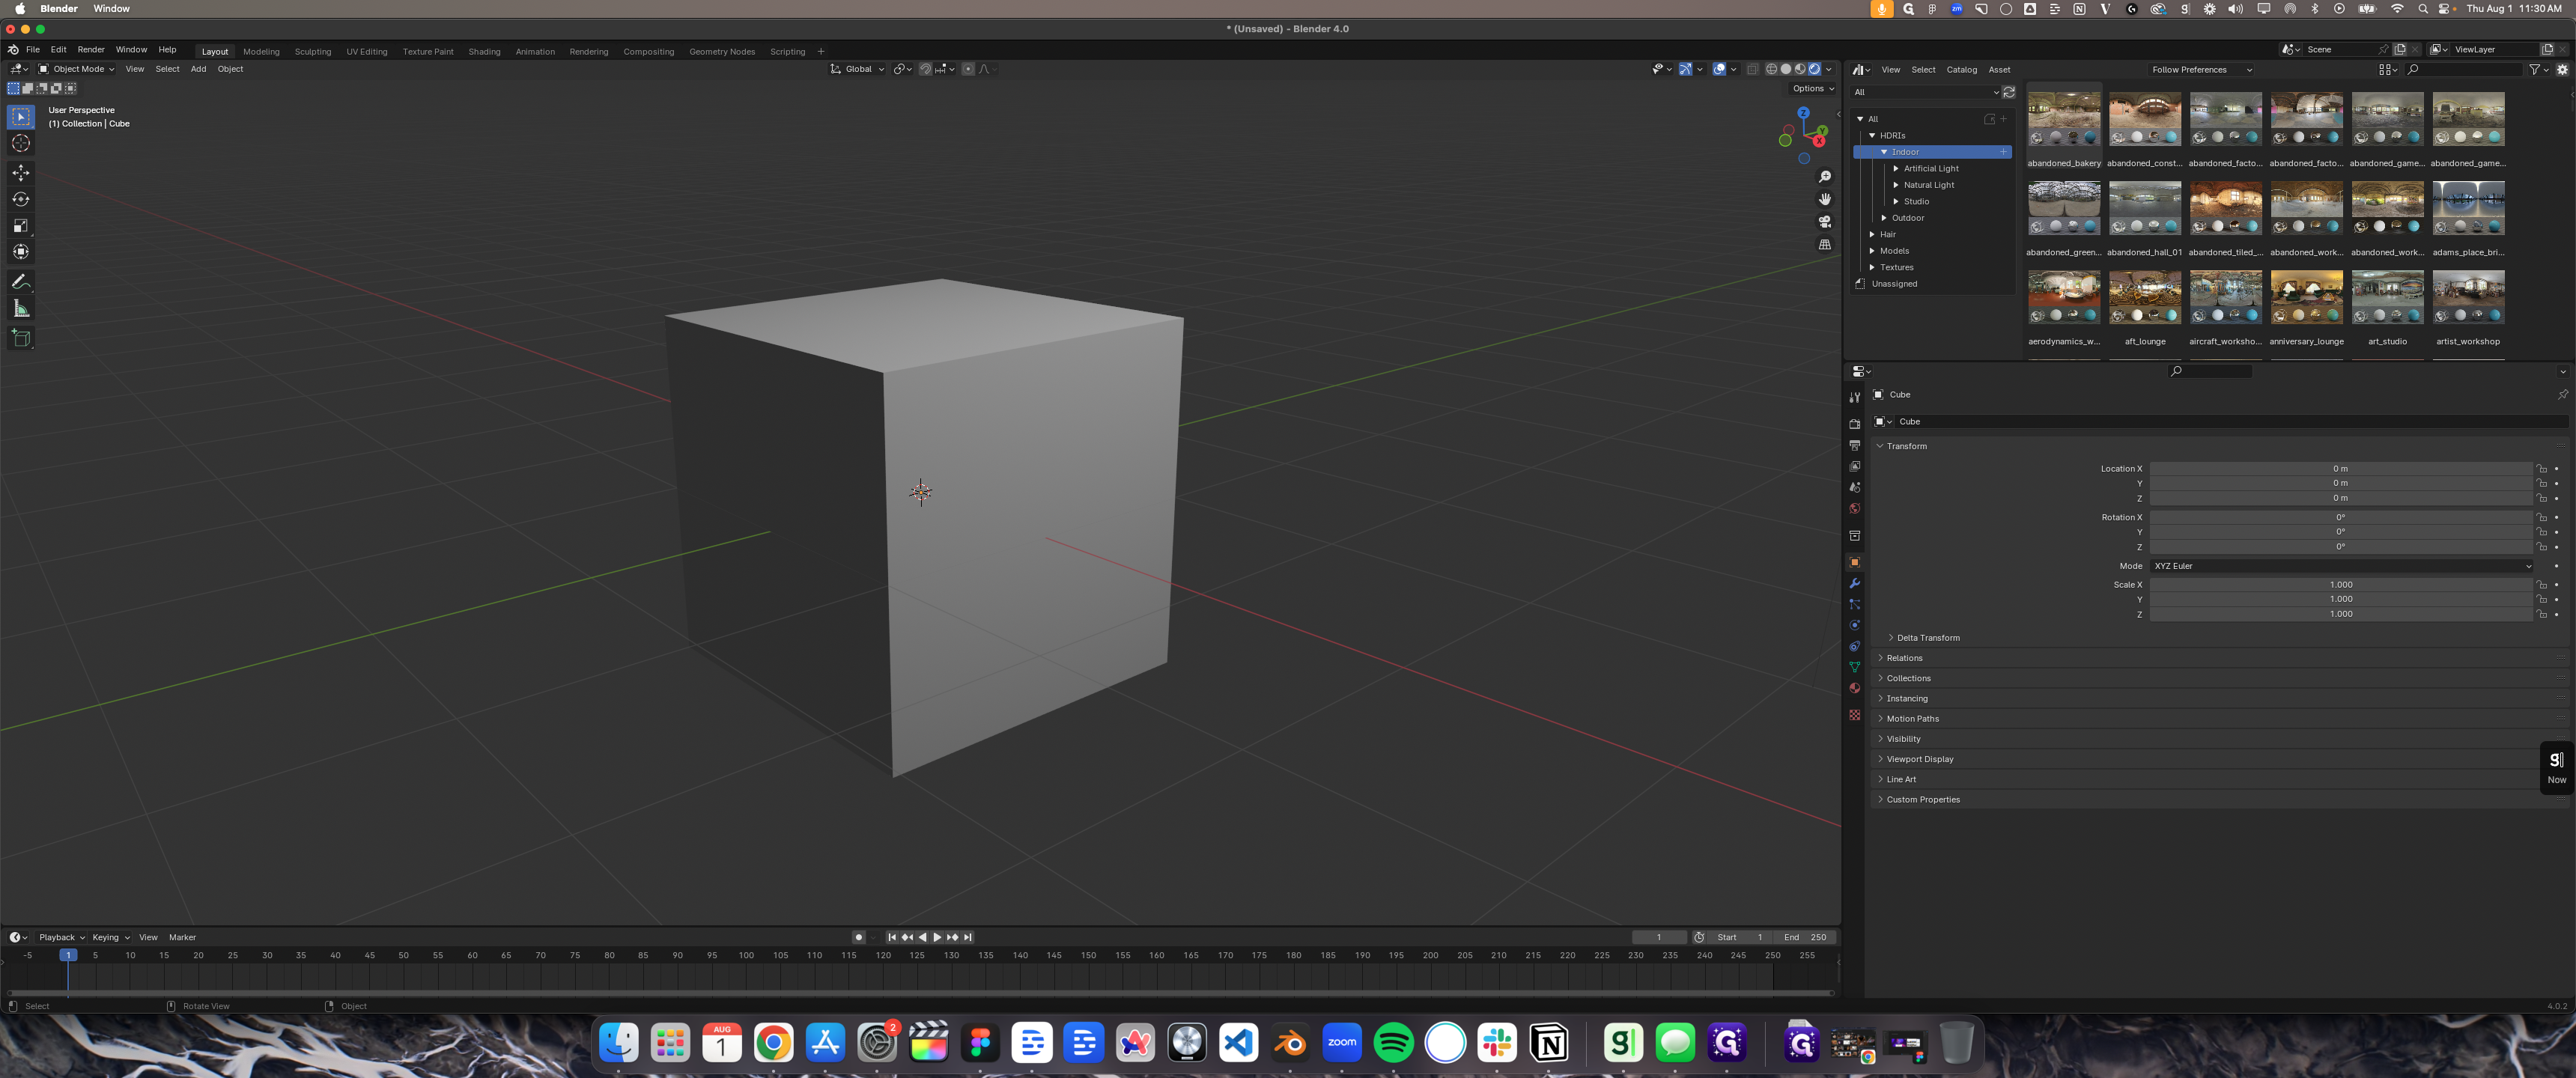Open the Texture properties checker tab

pyautogui.click(x=1854, y=714)
